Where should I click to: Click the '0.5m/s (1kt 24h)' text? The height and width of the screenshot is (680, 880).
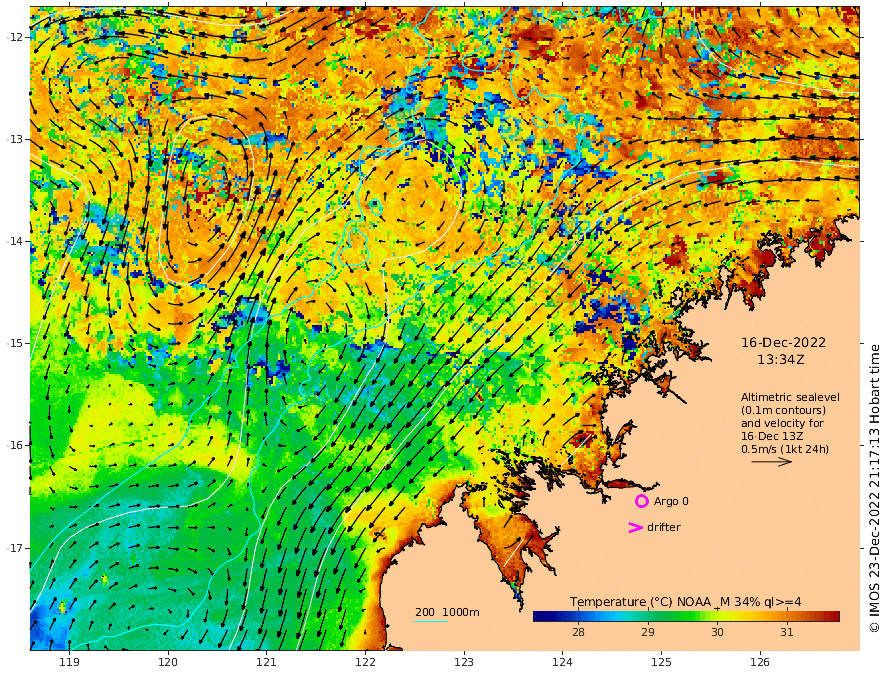pyautogui.click(x=785, y=449)
